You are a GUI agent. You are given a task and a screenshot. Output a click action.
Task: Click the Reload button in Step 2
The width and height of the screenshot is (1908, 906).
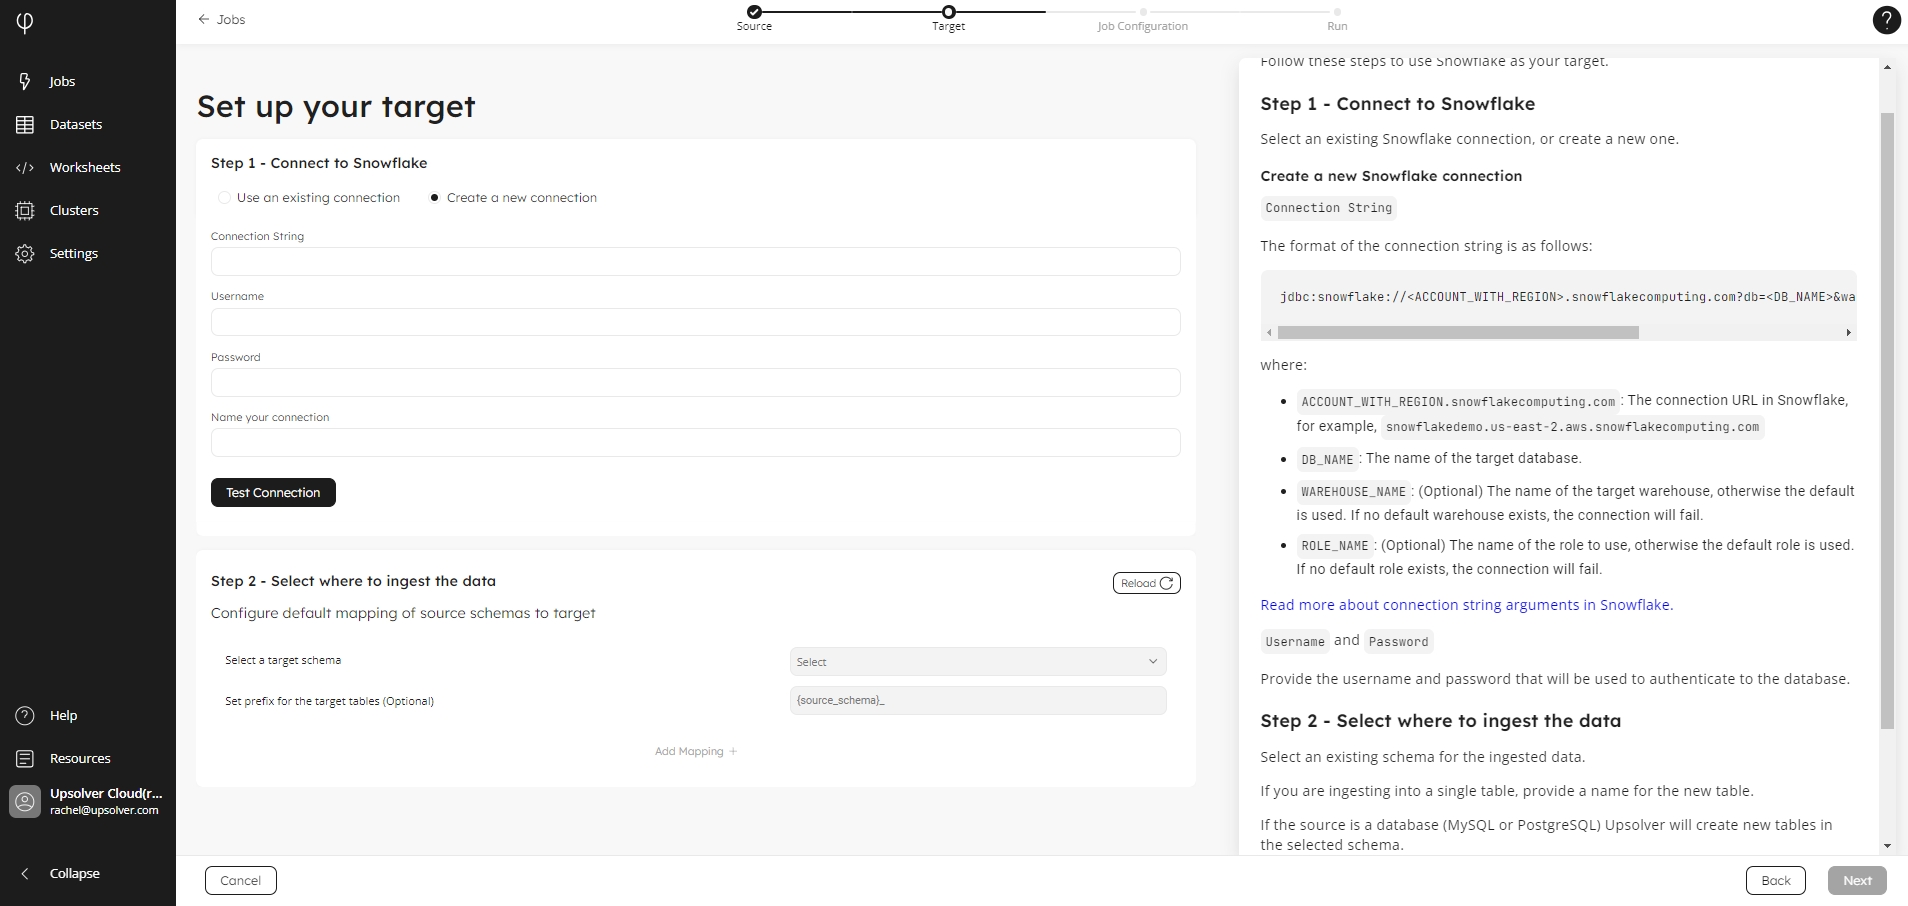(1146, 583)
